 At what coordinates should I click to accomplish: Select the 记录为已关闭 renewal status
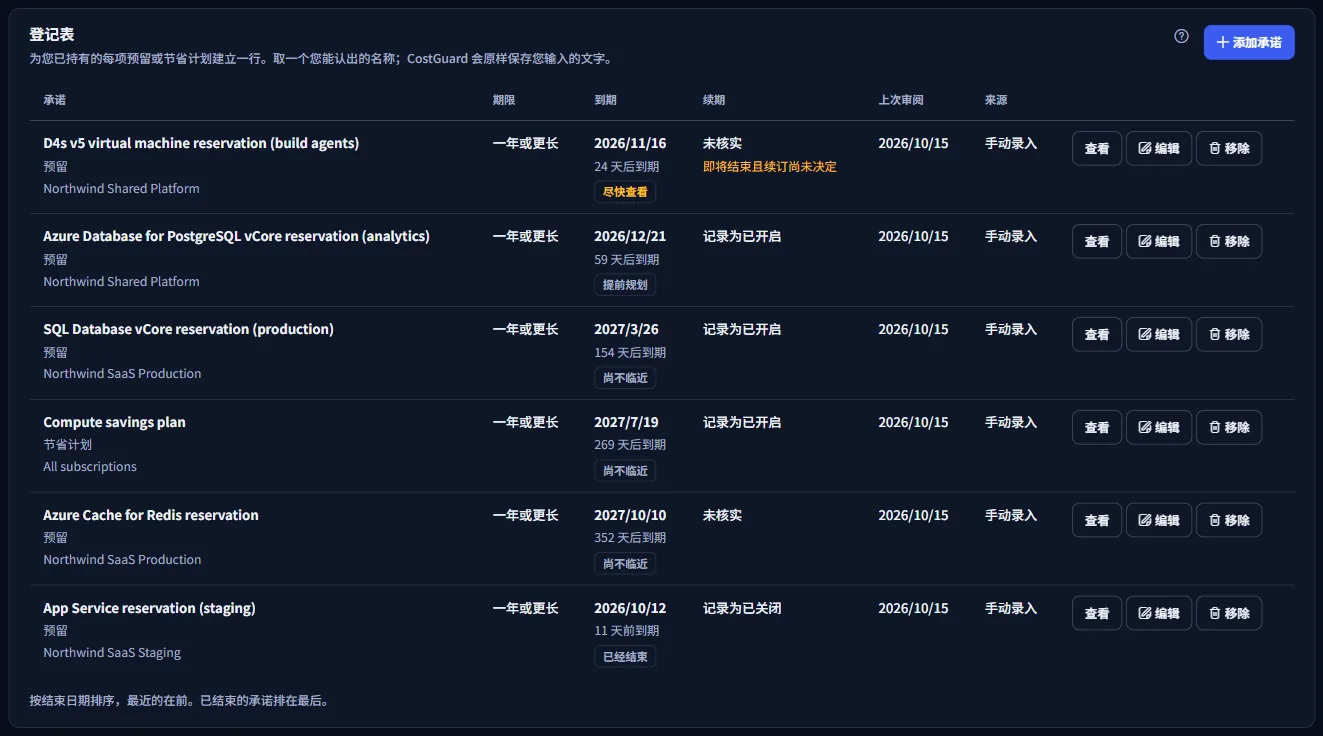click(742, 608)
